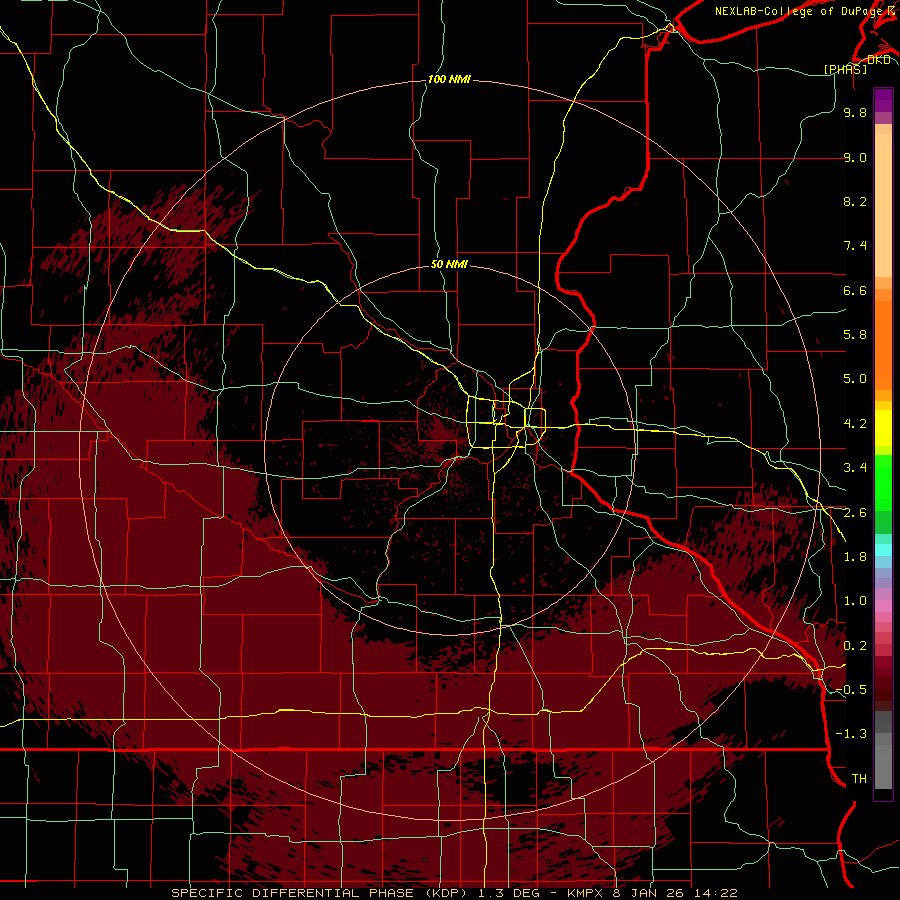Click the 2.6 scale label
The width and height of the screenshot is (900, 900).
click(855, 513)
